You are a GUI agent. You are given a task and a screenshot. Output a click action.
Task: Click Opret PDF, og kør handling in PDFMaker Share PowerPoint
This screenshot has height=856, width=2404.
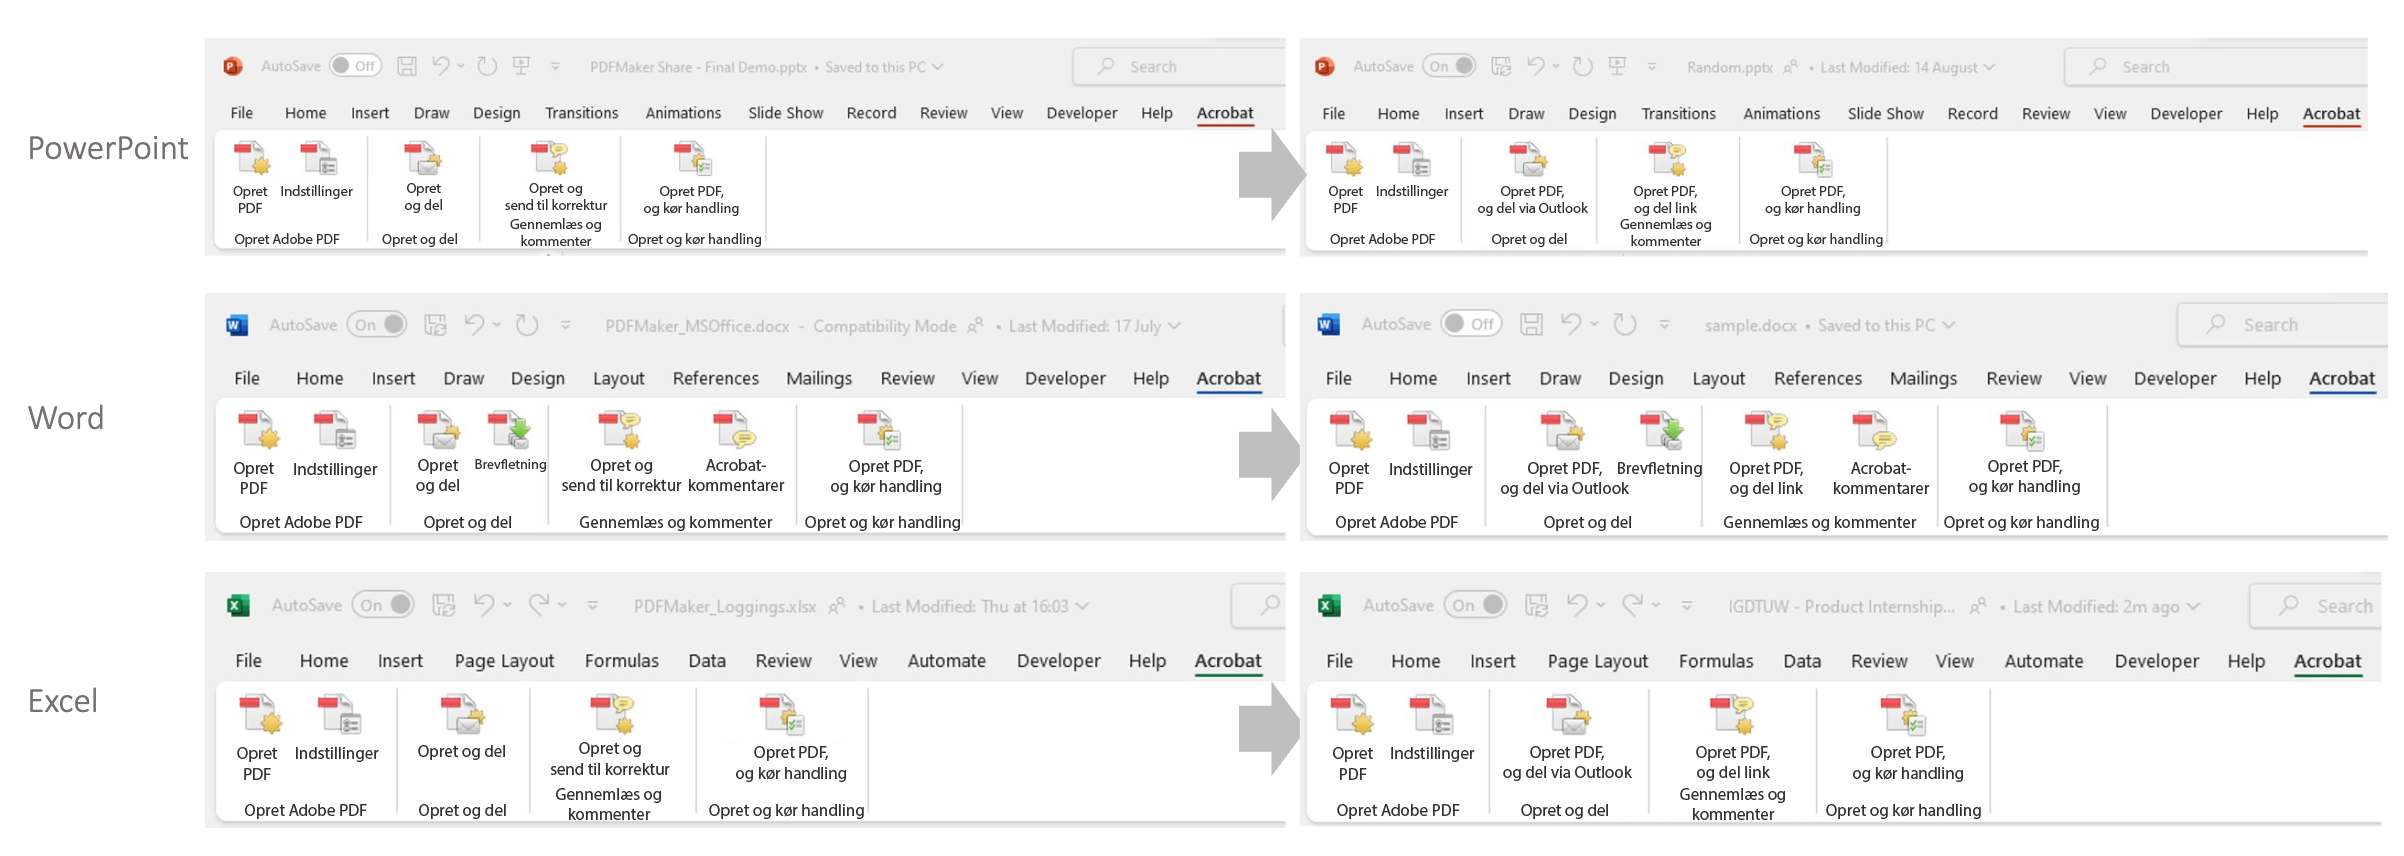pos(692,179)
